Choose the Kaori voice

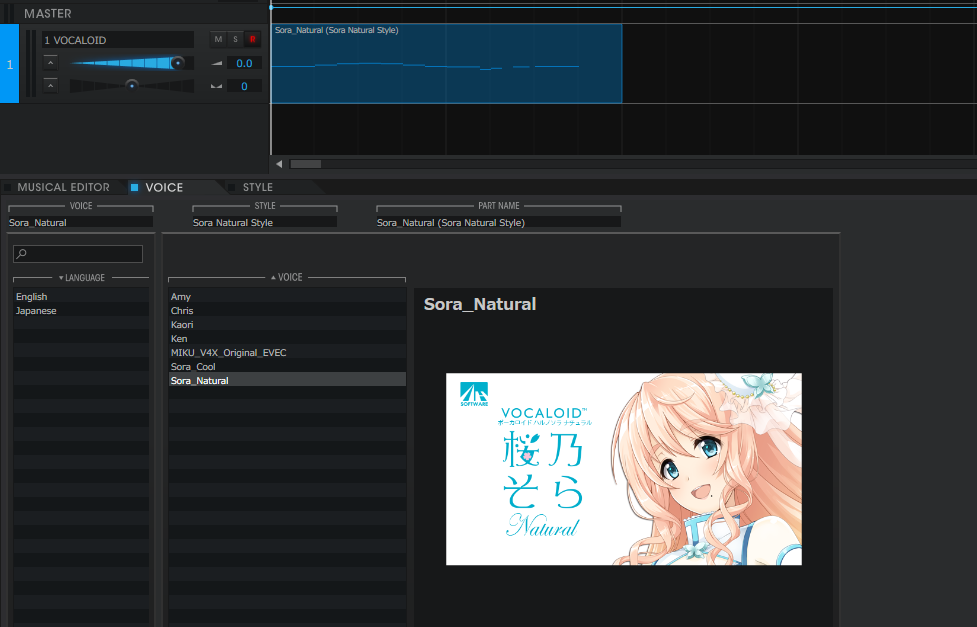(x=287, y=325)
